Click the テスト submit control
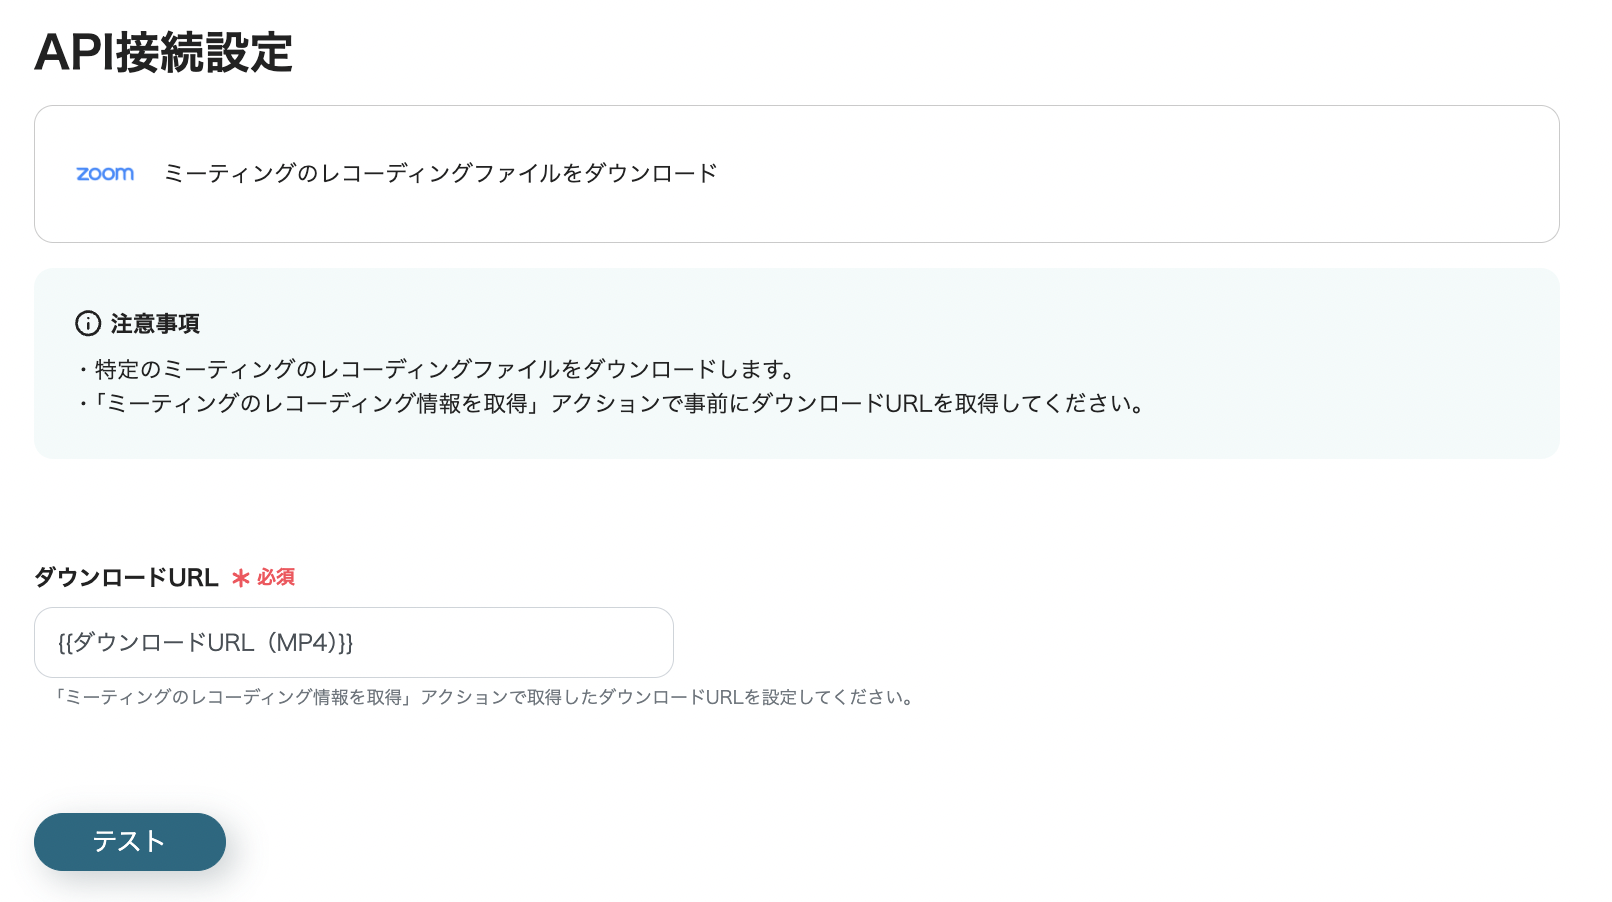 (x=129, y=841)
